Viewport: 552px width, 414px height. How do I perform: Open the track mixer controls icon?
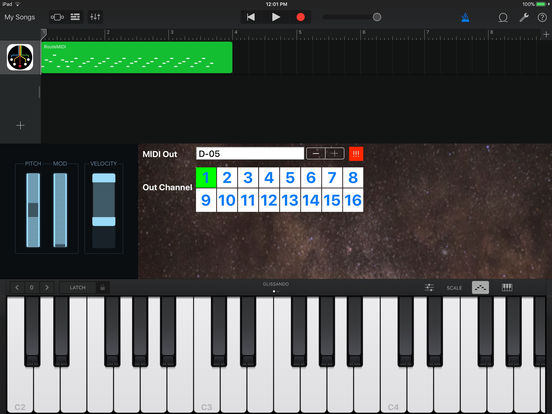click(95, 17)
